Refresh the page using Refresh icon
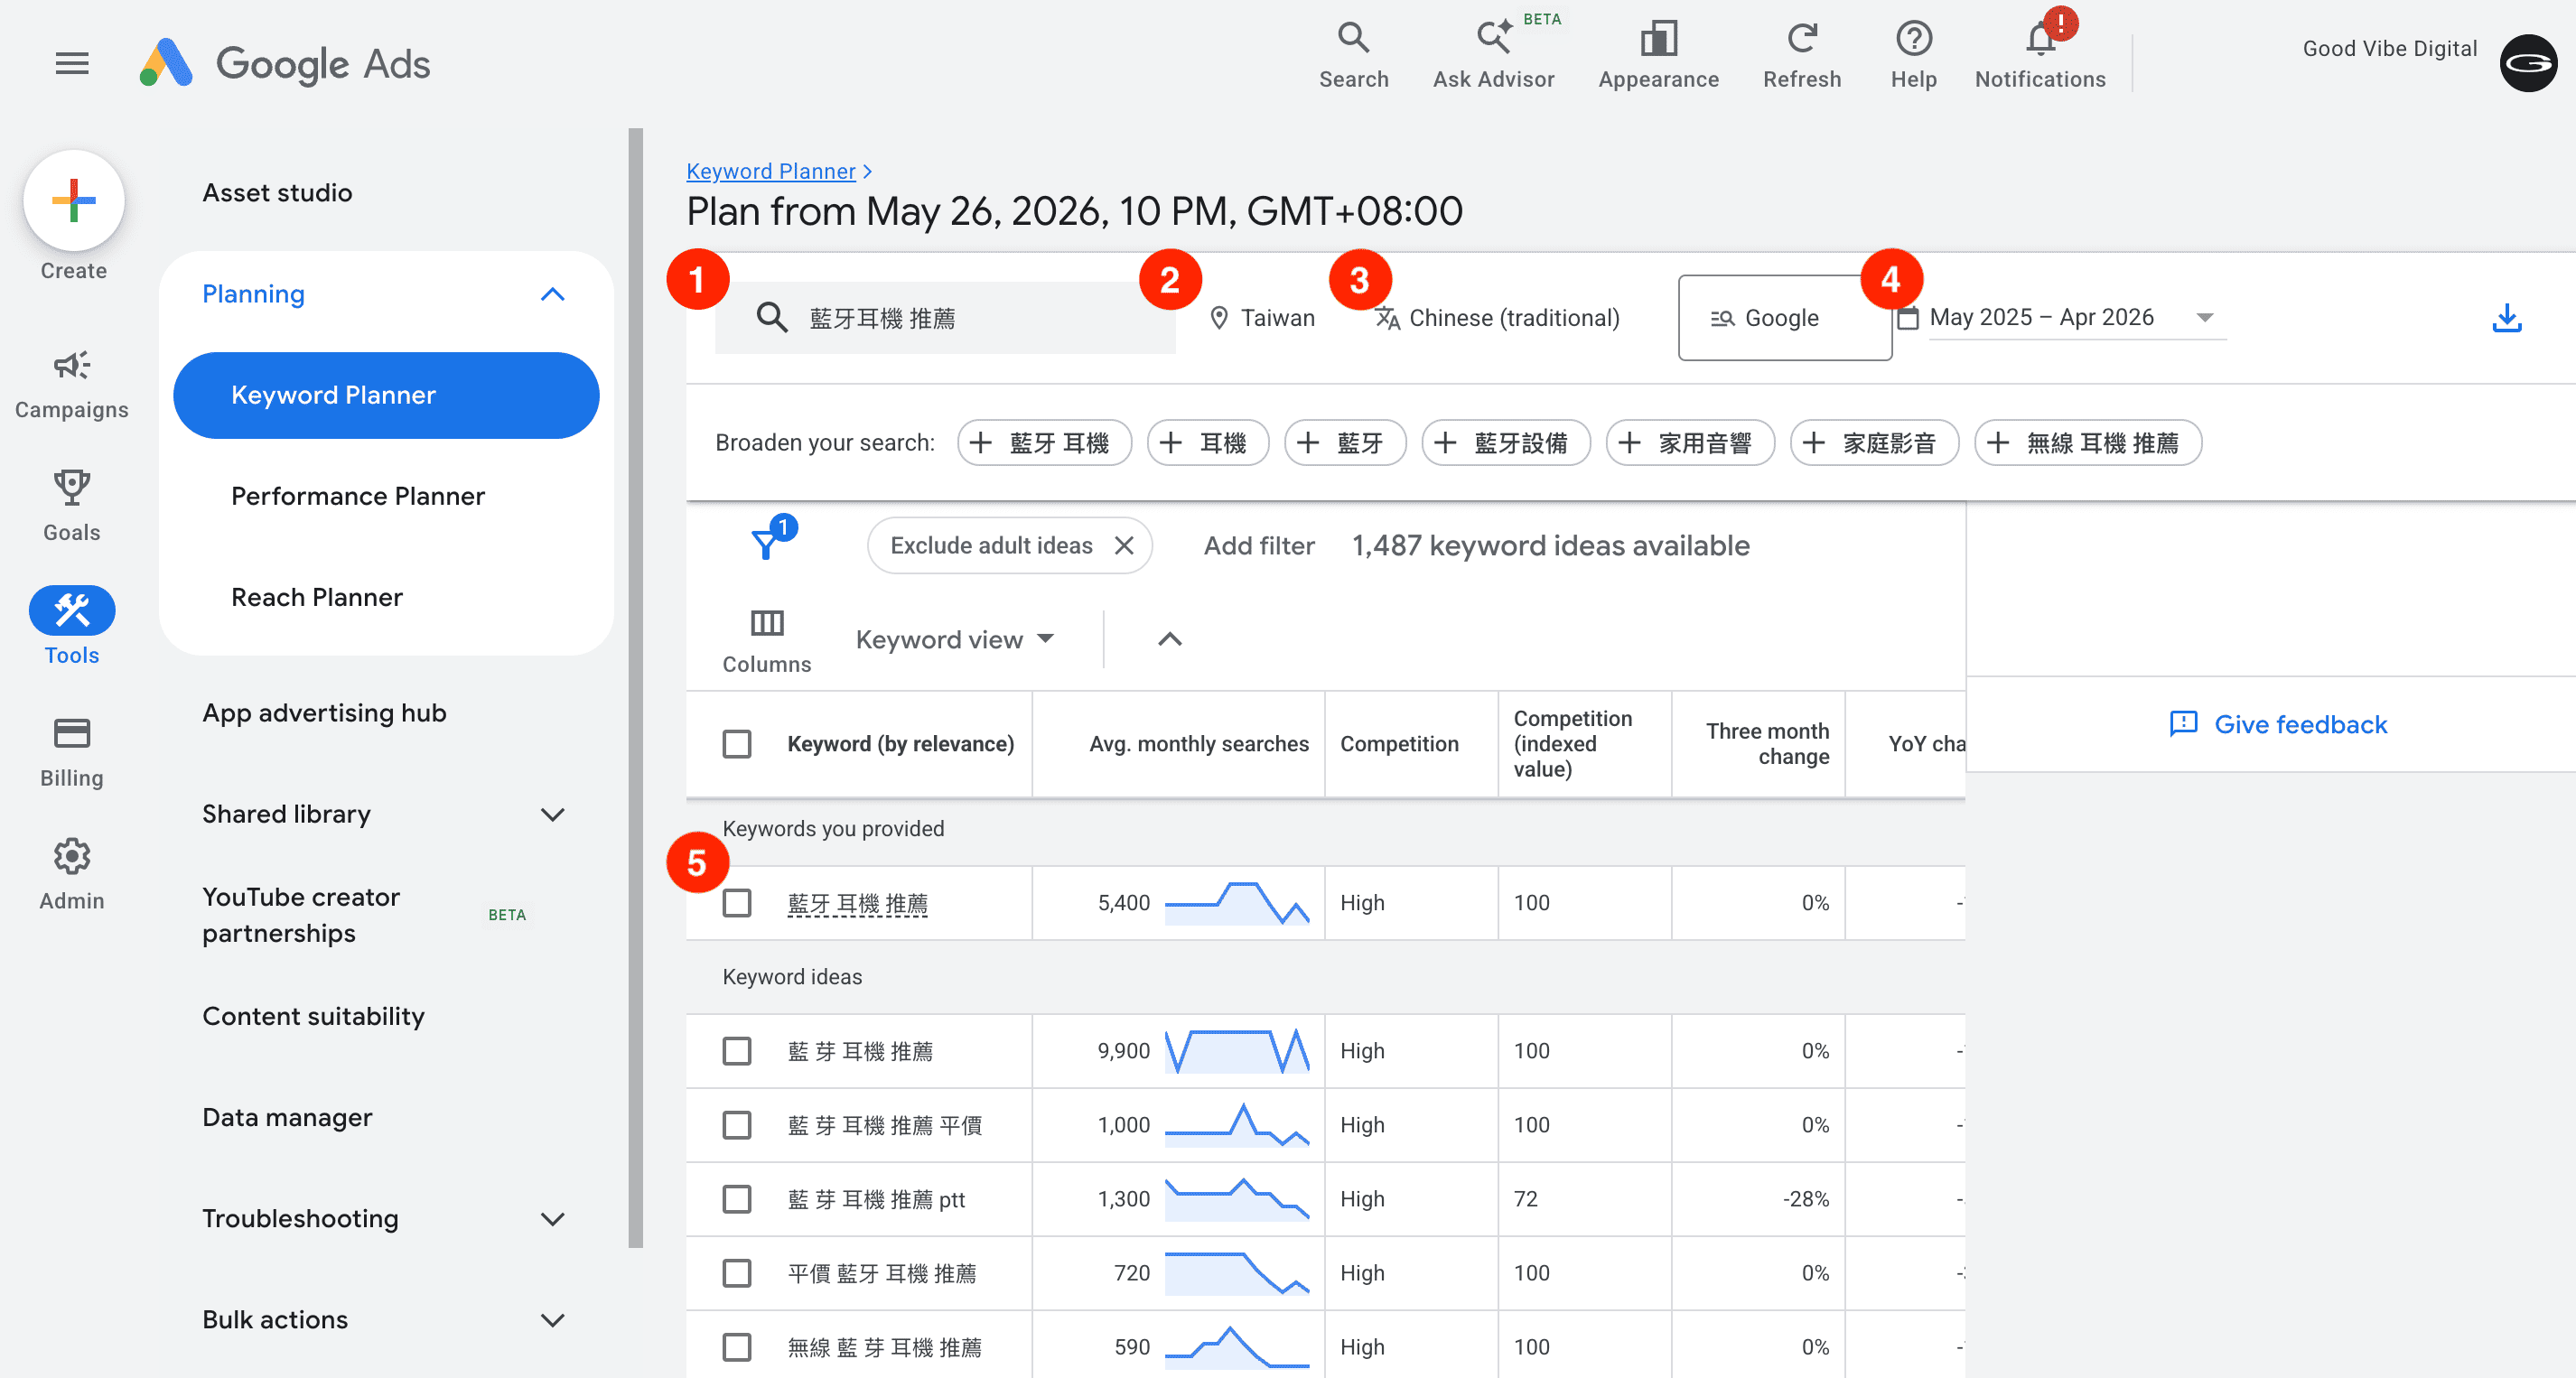Viewport: 2576px width, 1378px height. [1801, 56]
